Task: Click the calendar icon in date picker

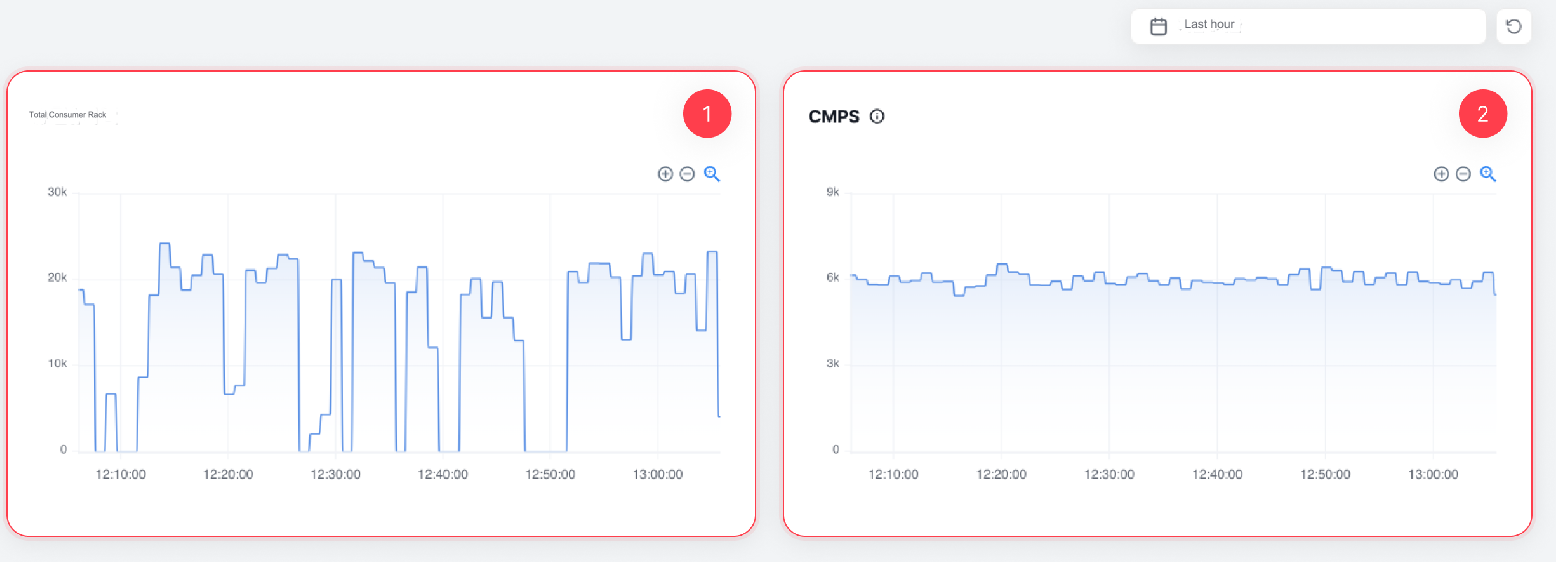Action: [1159, 27]
